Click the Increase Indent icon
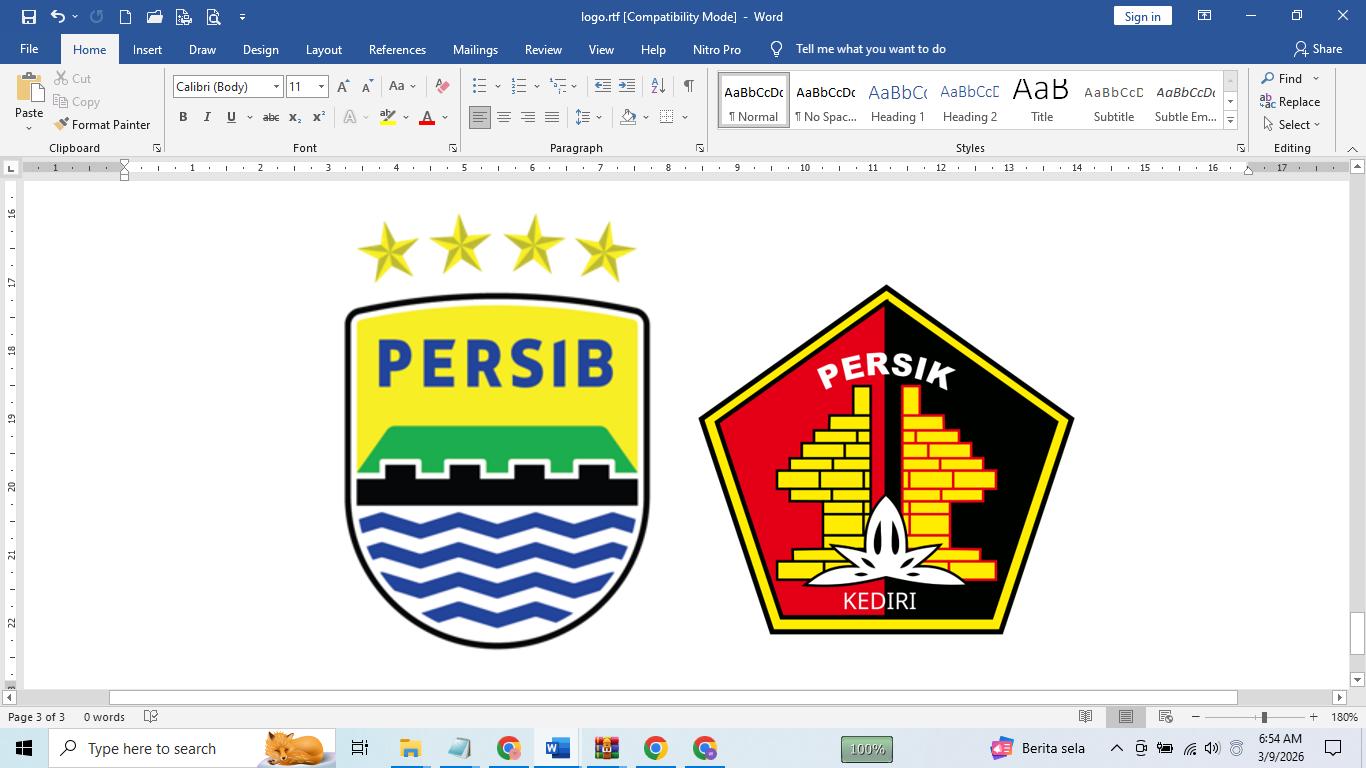 pyautogui.click(x=627, y=87)
